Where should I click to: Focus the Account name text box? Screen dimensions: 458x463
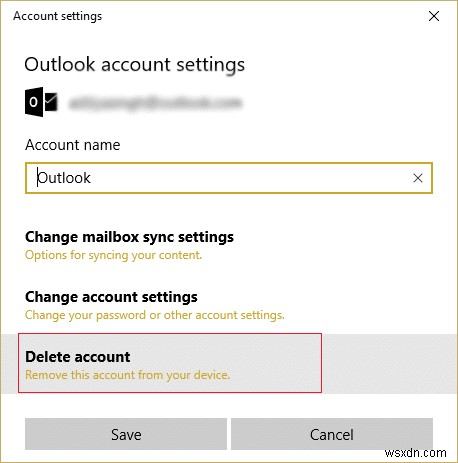[x=229, y=178]
